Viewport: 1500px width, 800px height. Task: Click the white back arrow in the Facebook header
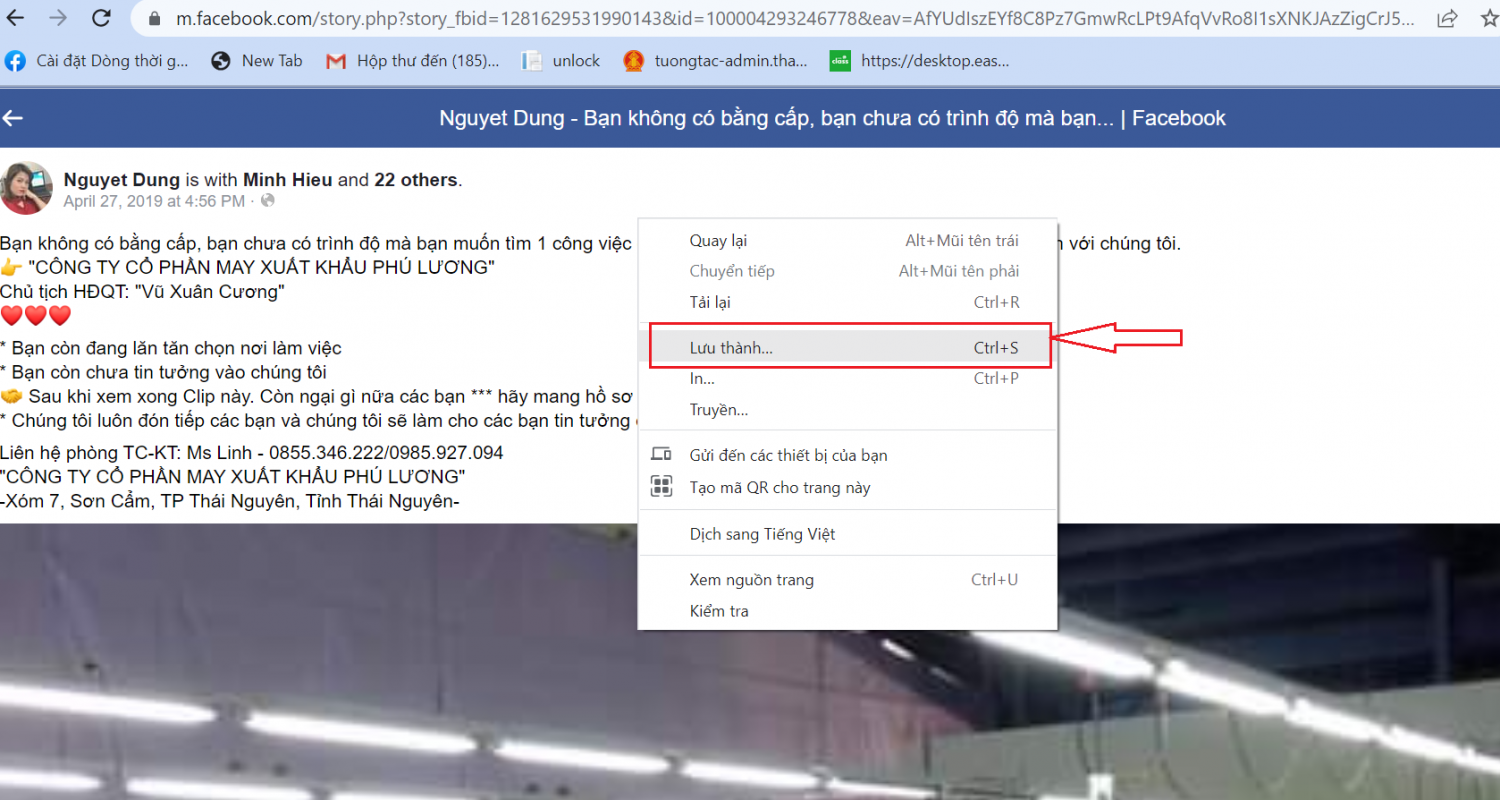(12, 118)
